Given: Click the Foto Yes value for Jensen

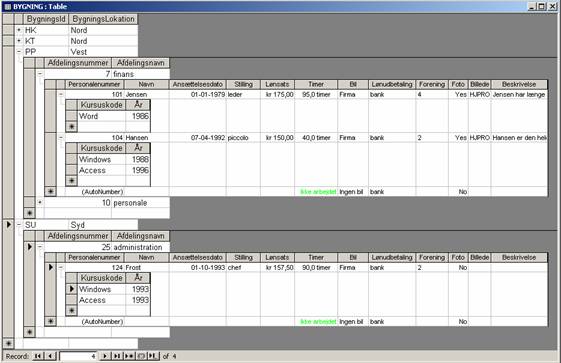Looking at the screenshot, I should 460,94.
